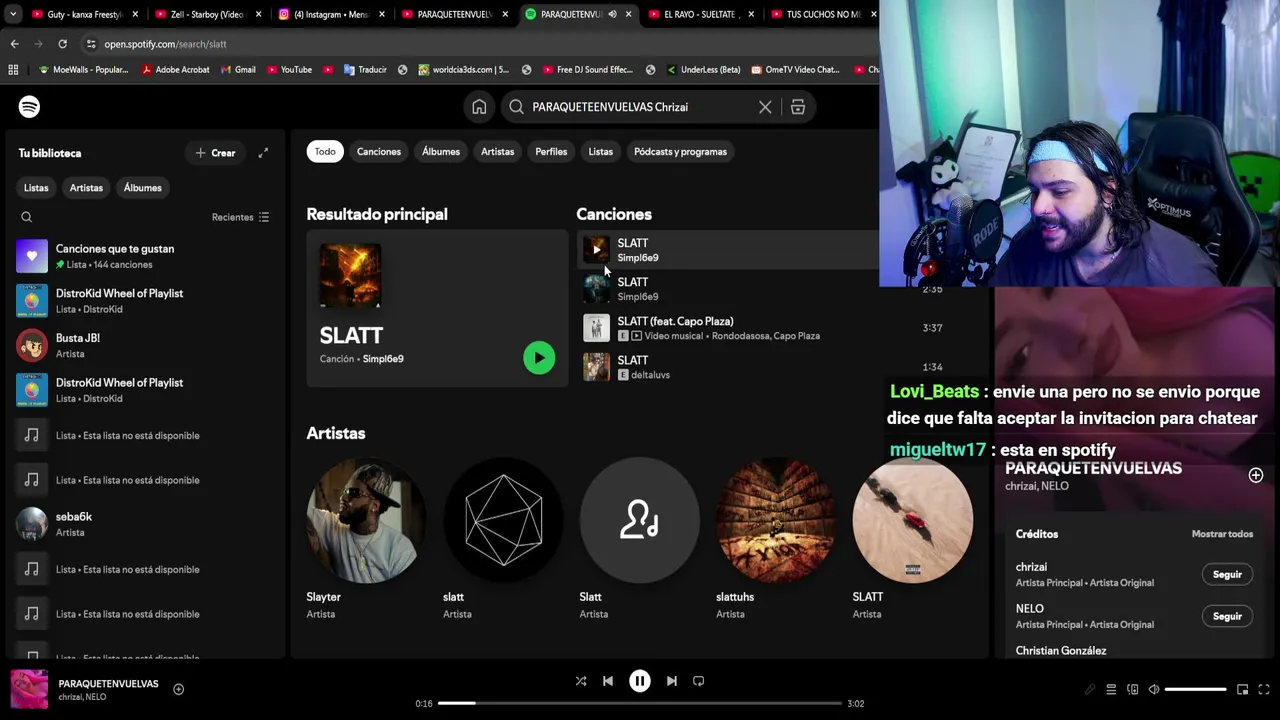
Task: Expand Tu biblioteca with the arrows icon
Action: tap(263, 153)
